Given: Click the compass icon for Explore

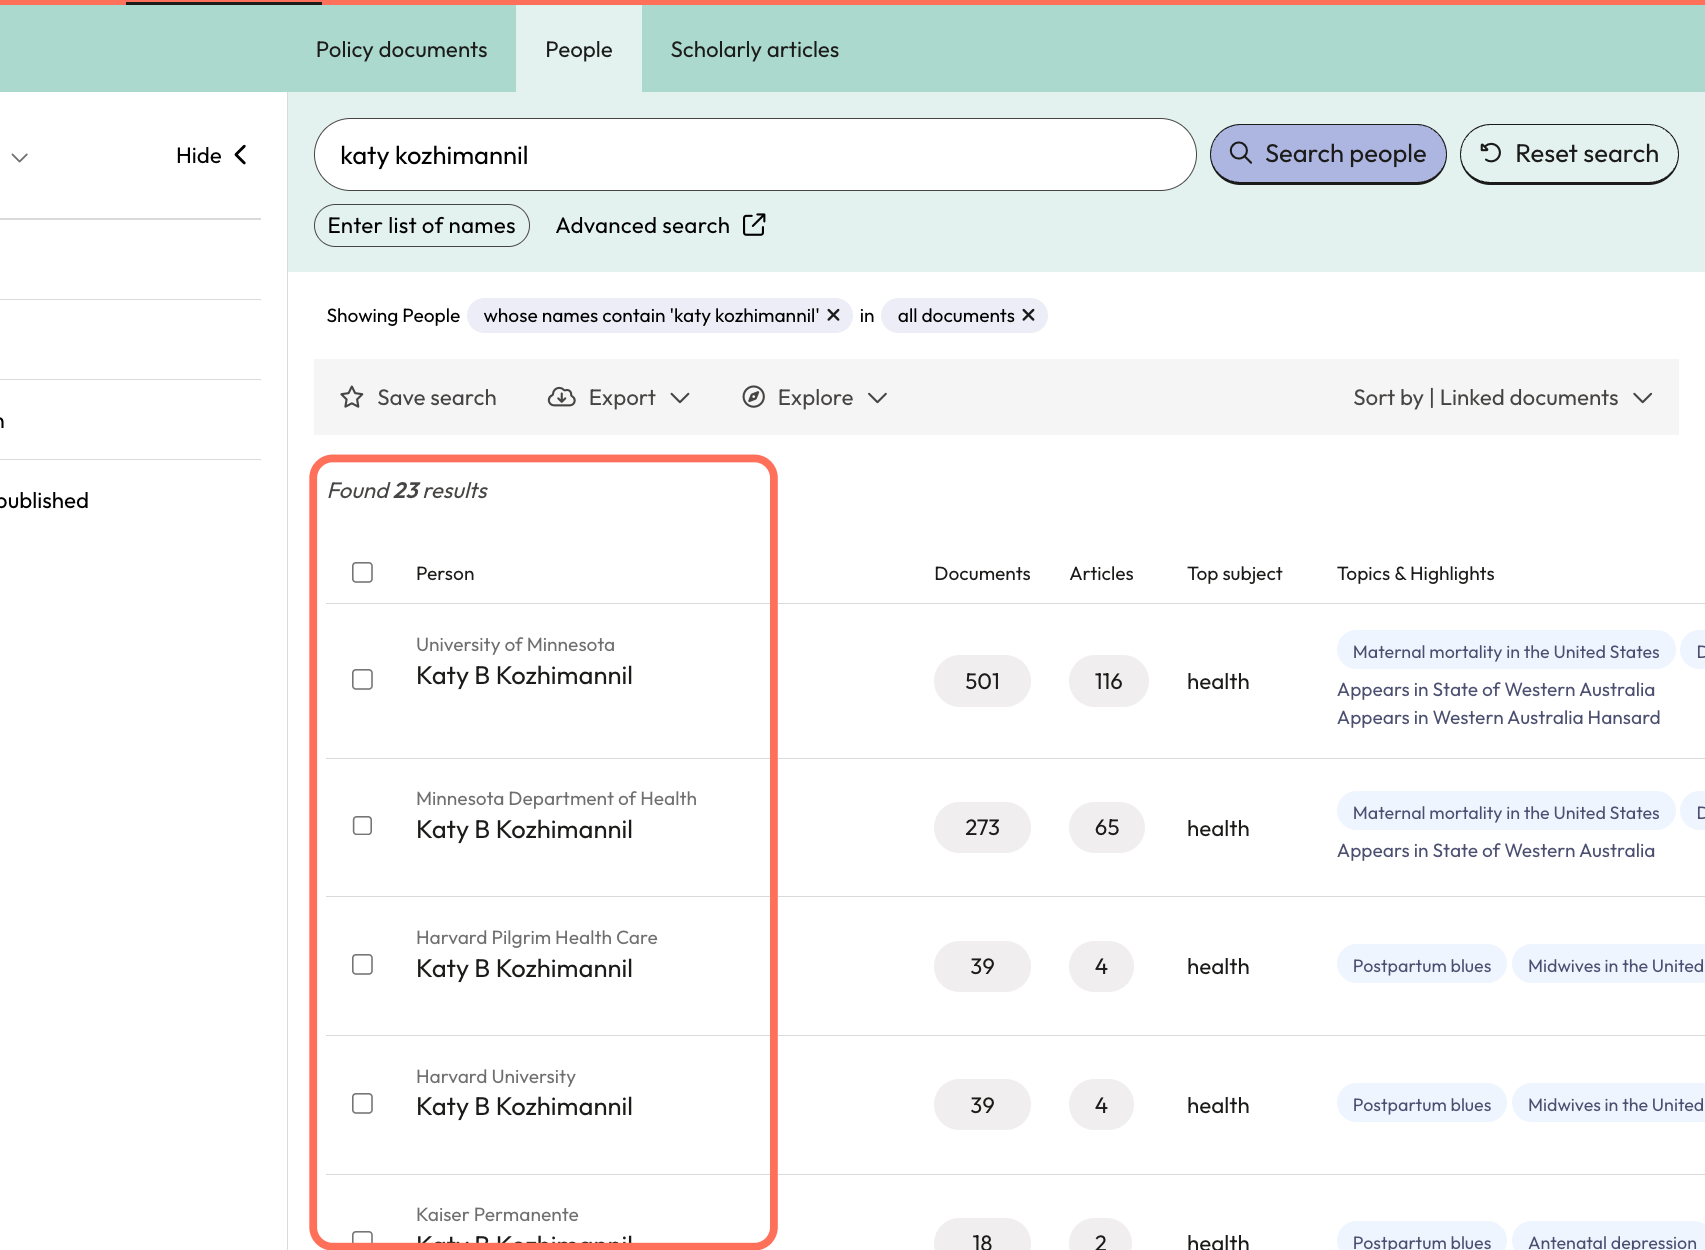Looking at the screenshot, I should 754,397.
